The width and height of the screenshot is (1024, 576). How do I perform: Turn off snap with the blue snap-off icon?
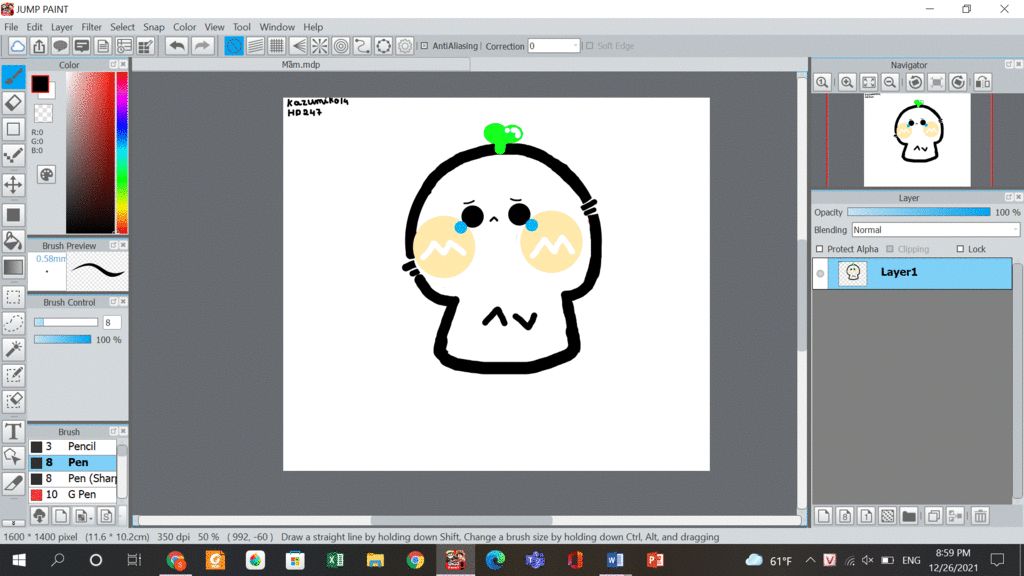coord(234,46)
